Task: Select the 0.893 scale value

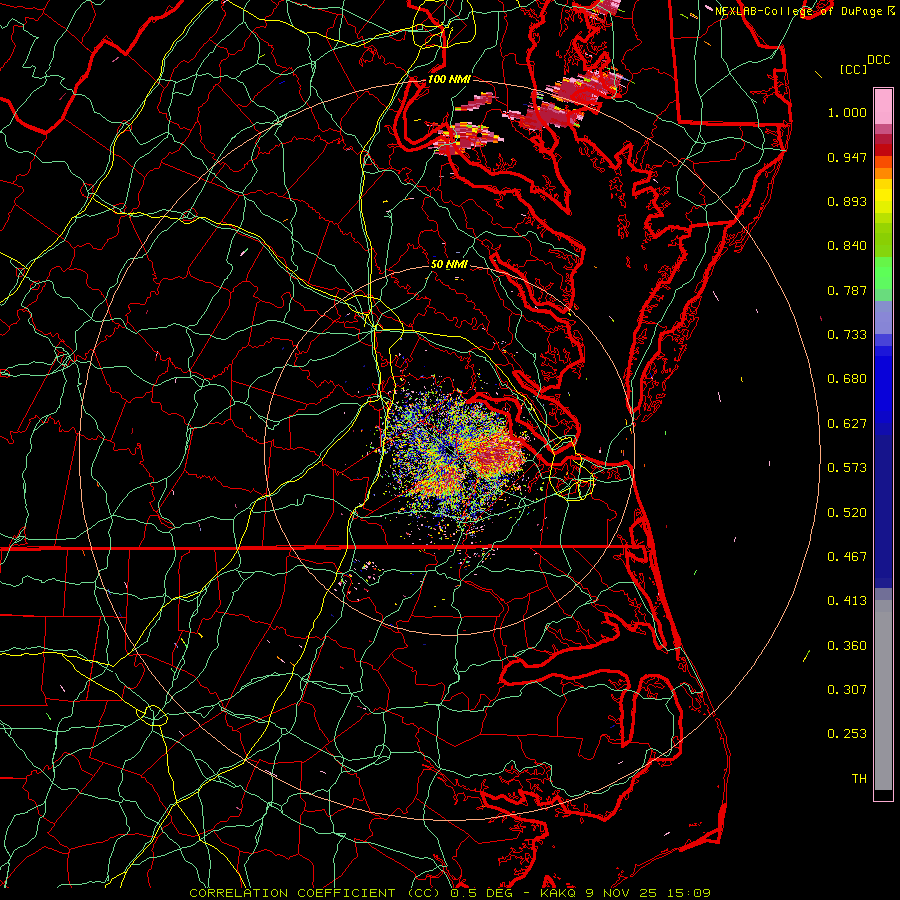Action: coord(847,201)
